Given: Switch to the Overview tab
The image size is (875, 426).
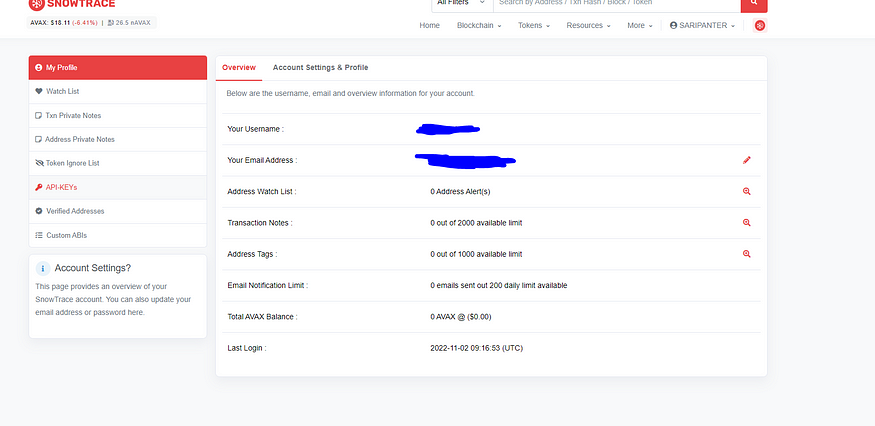Looking at the screenshot, I should click(239, 68).
